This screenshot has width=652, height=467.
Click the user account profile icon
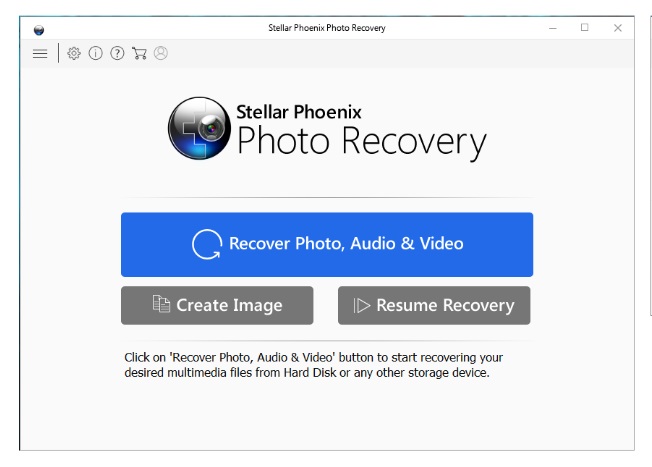[161, 53]
